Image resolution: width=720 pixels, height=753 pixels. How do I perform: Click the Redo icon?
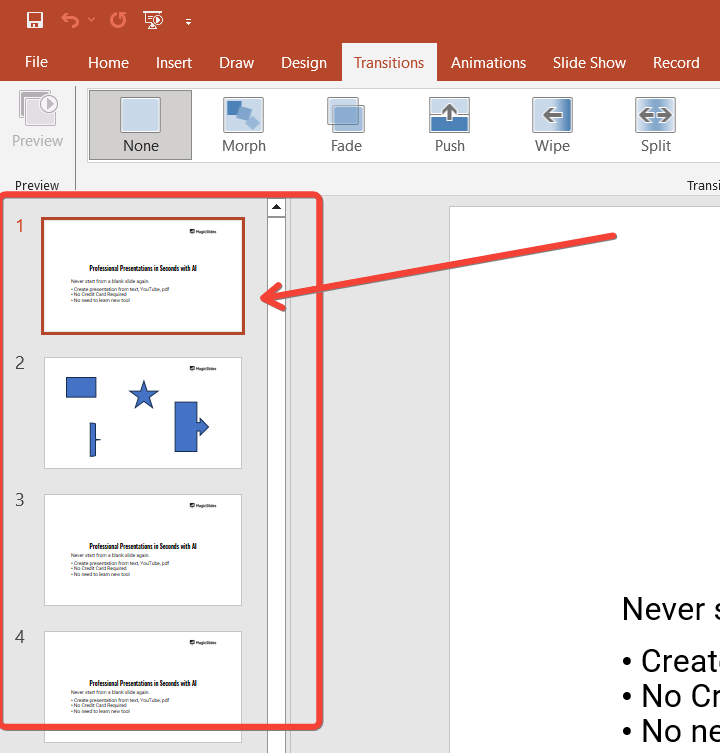(x=118, y=20)
